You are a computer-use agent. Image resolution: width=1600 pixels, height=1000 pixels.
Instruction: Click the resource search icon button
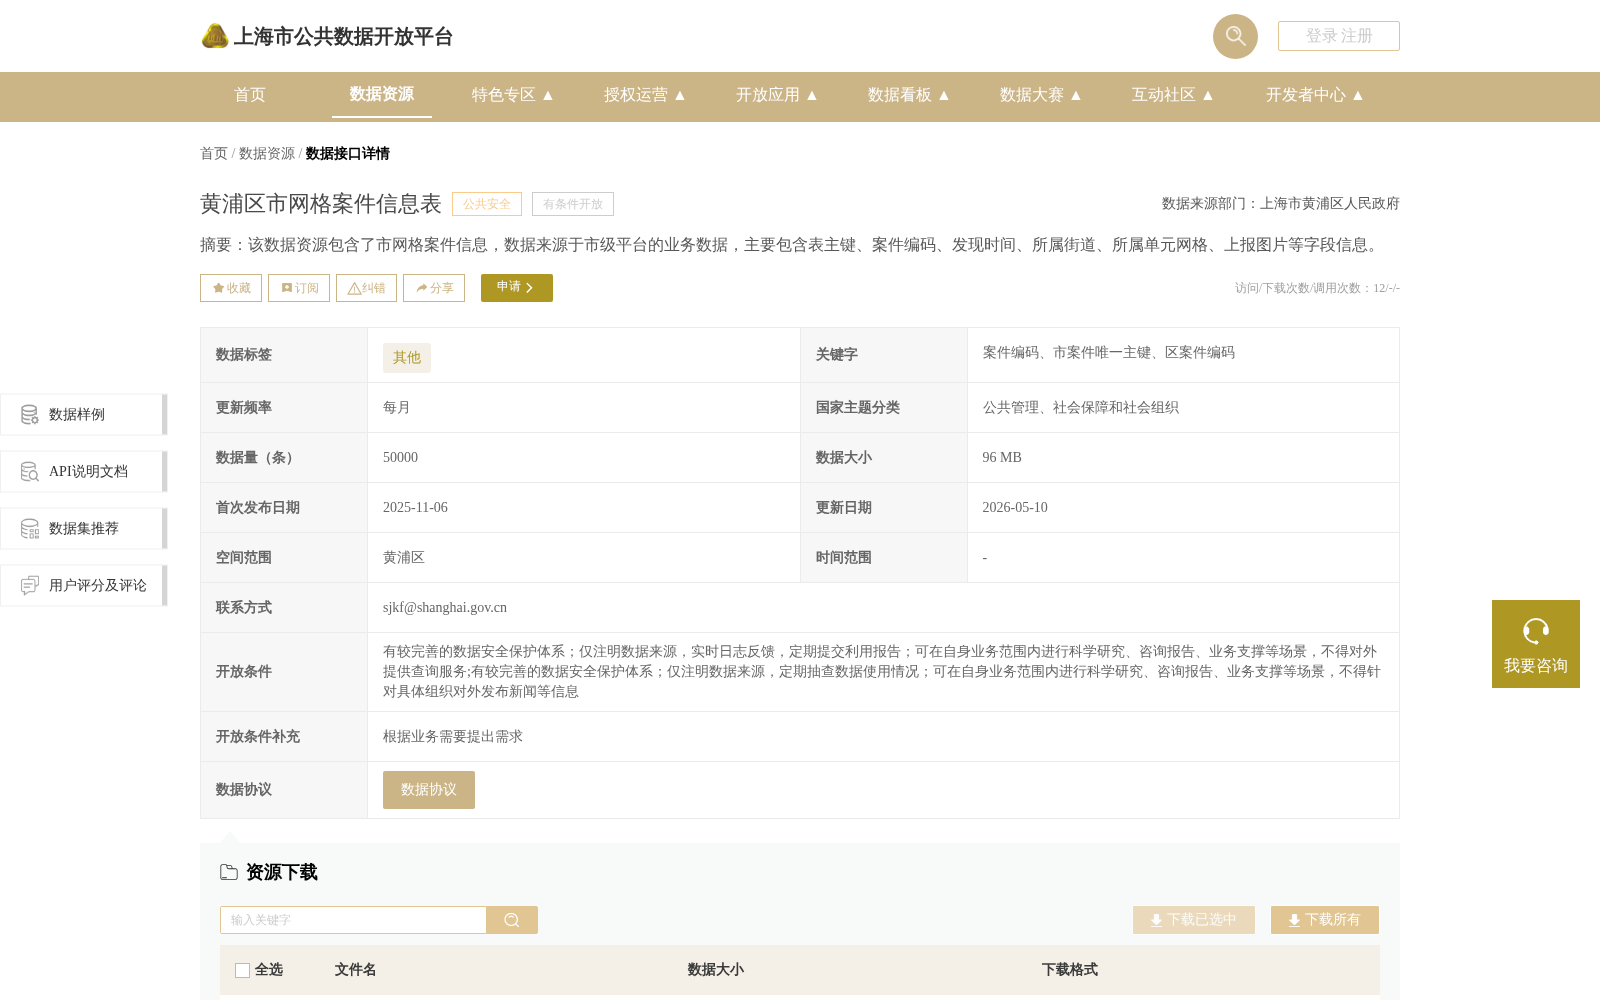pos(512,920)
